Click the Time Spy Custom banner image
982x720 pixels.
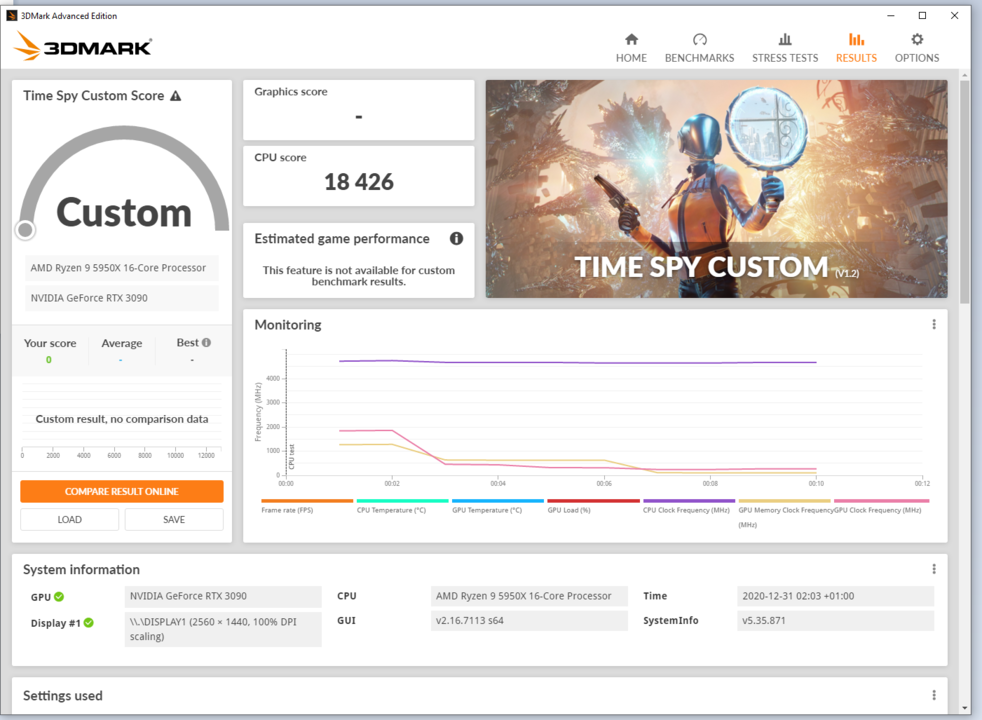[716, 188]
